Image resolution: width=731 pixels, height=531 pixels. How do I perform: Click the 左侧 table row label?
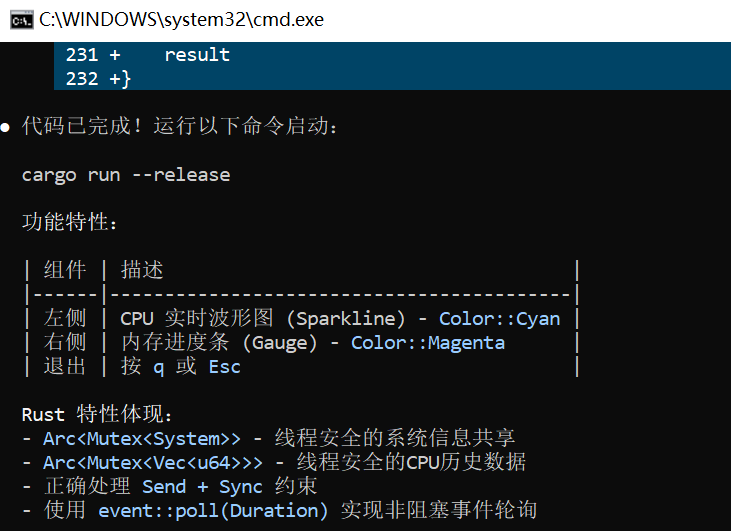[65, 318]
